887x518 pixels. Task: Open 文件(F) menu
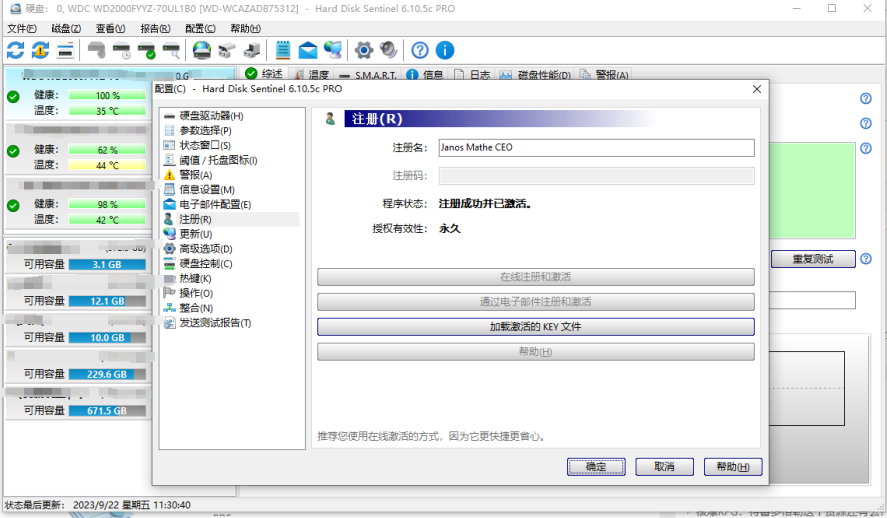(x=21, y=28)
